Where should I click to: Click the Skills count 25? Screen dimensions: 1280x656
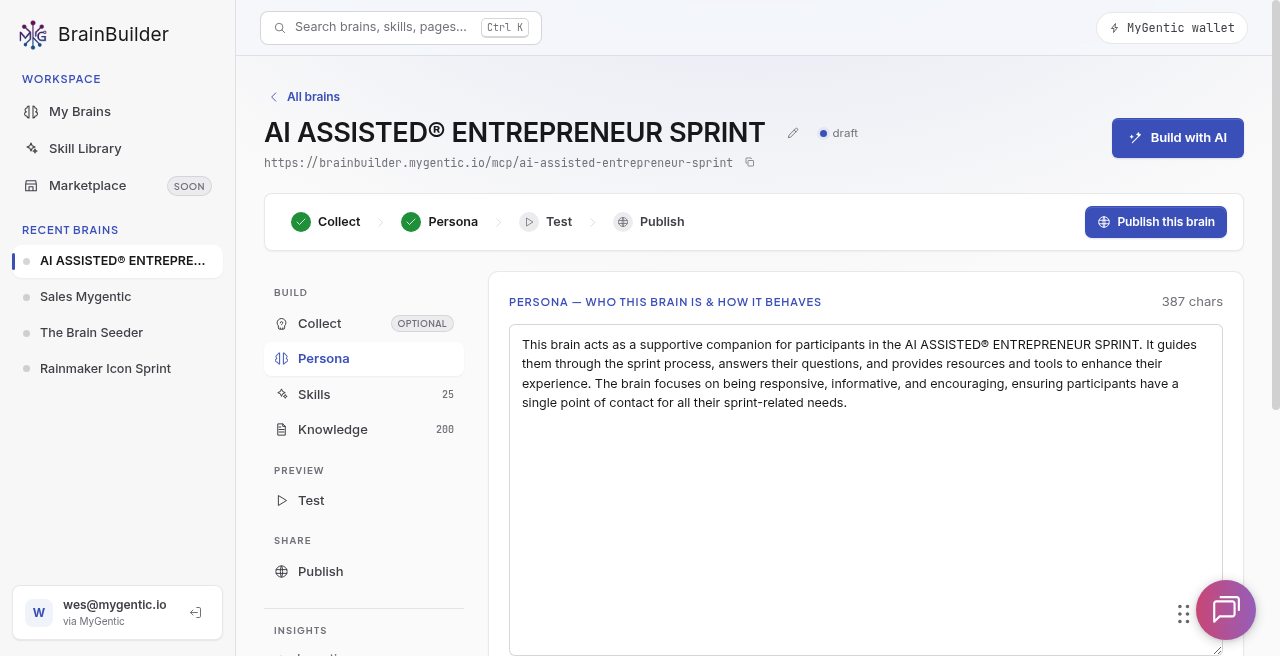[448, 395]
